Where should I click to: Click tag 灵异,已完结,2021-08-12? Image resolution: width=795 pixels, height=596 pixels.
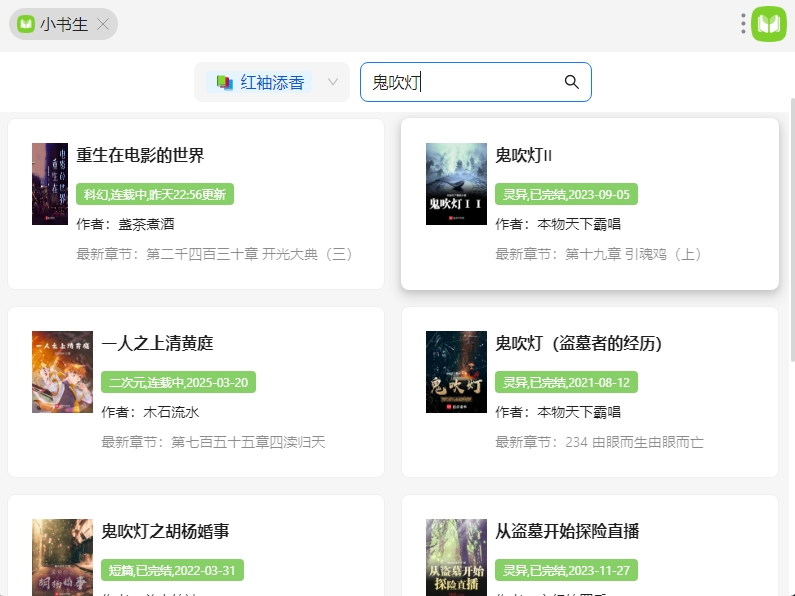(x=566, y=382)
